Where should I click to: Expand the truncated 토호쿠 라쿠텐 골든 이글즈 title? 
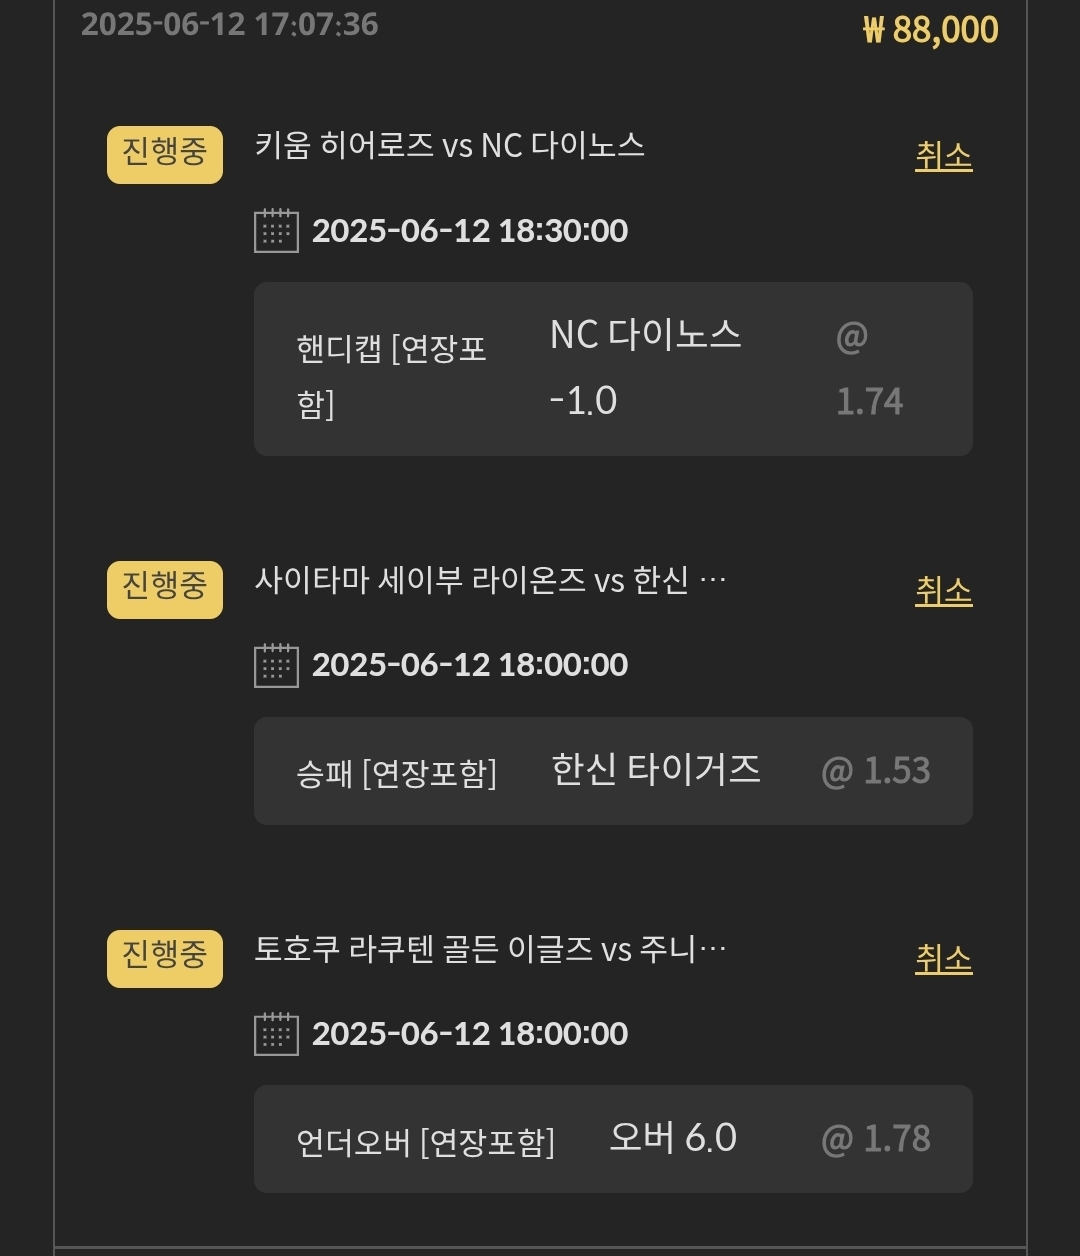pos(490,949)
